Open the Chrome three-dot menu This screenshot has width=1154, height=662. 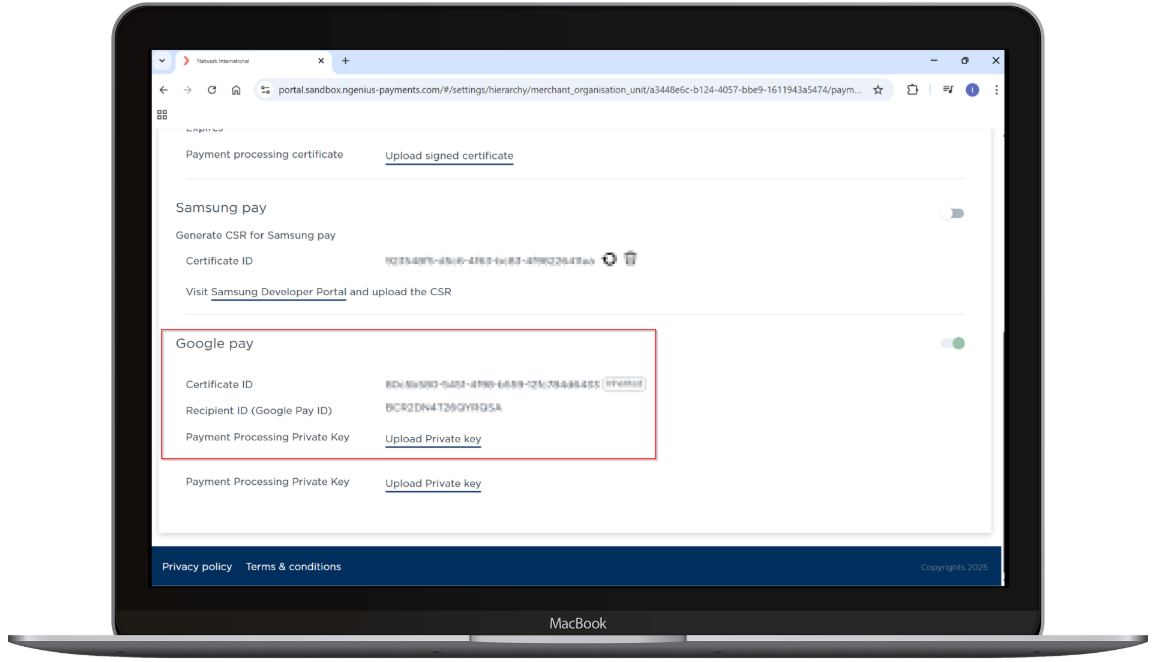pyautogui.click(x=997, y=90)
